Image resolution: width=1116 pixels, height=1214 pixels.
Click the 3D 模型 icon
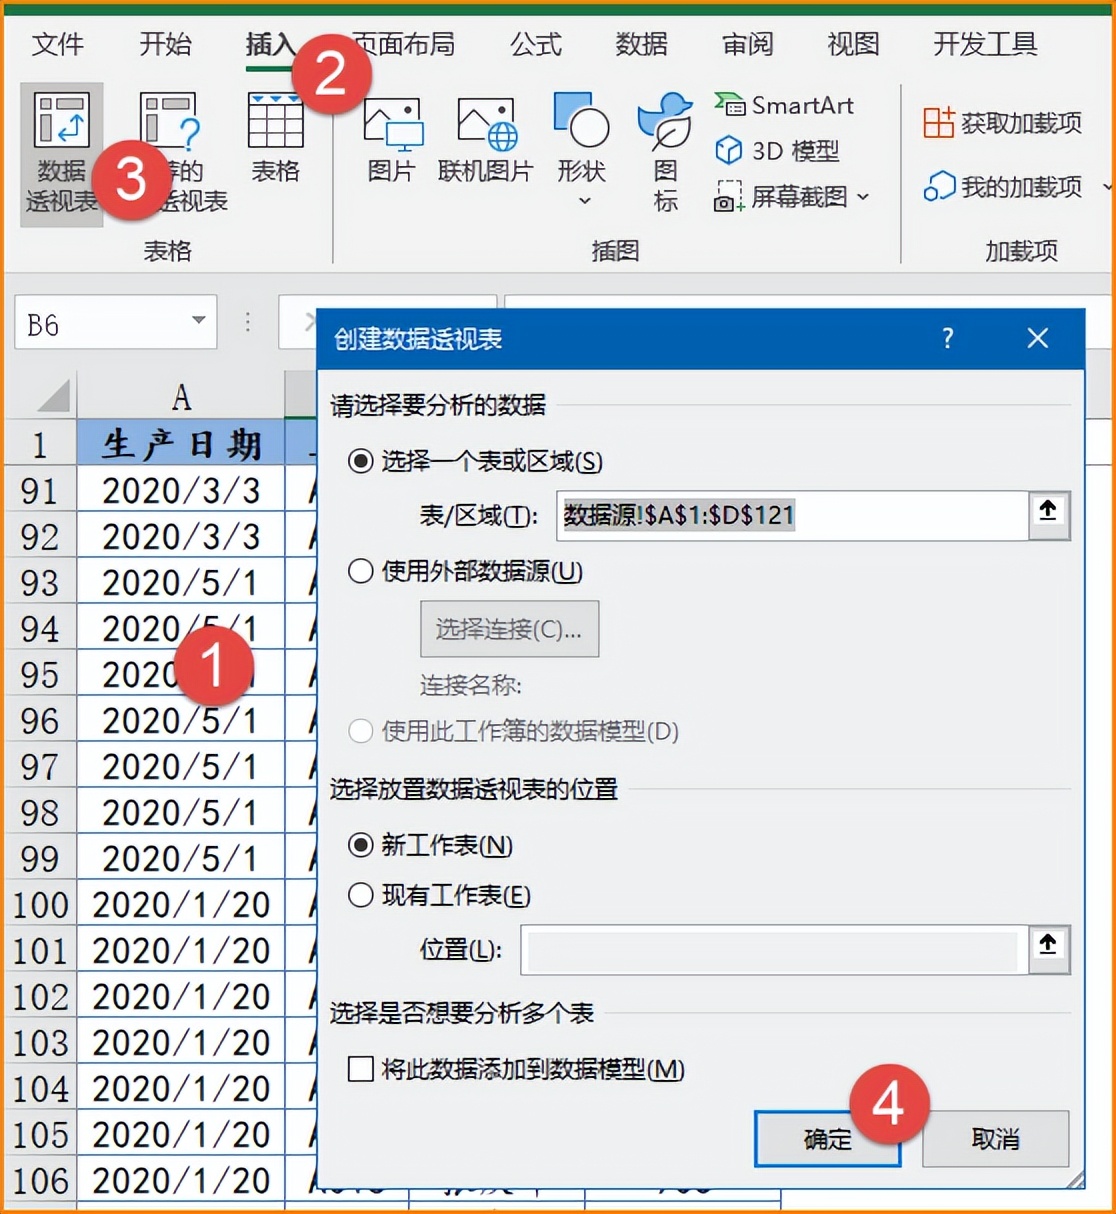coord(778,150)
